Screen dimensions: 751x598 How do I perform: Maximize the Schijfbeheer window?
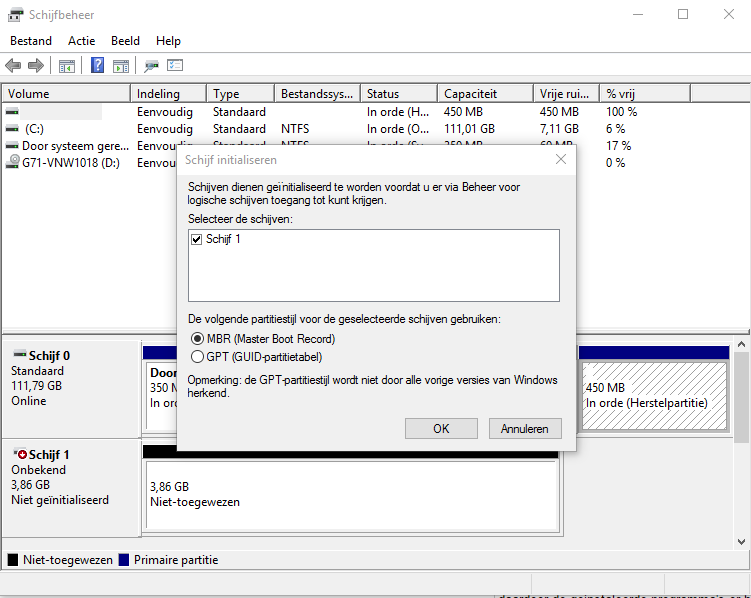pos(683,14)
